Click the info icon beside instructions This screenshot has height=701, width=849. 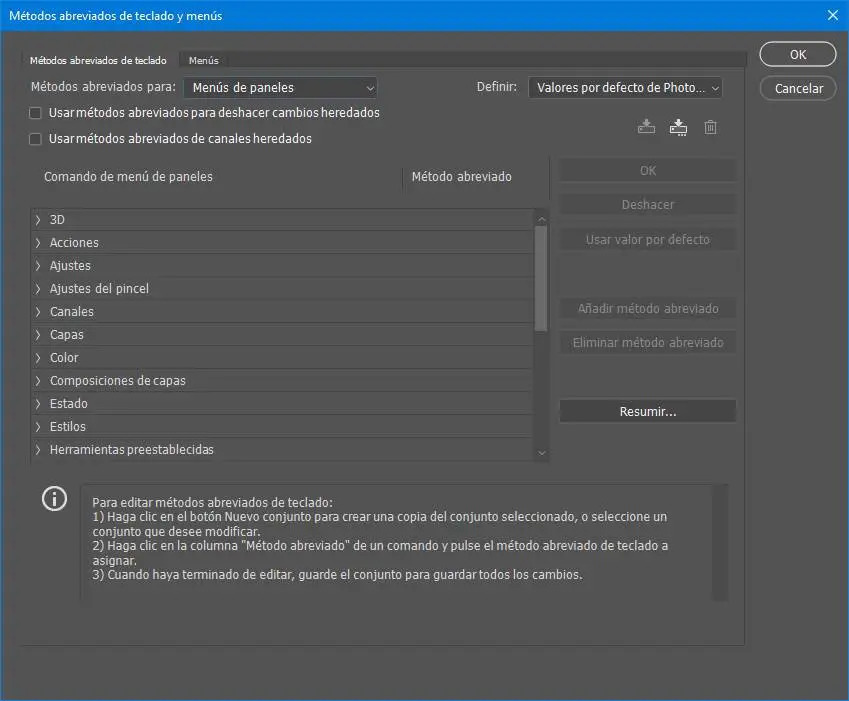(x=55, y=499)
